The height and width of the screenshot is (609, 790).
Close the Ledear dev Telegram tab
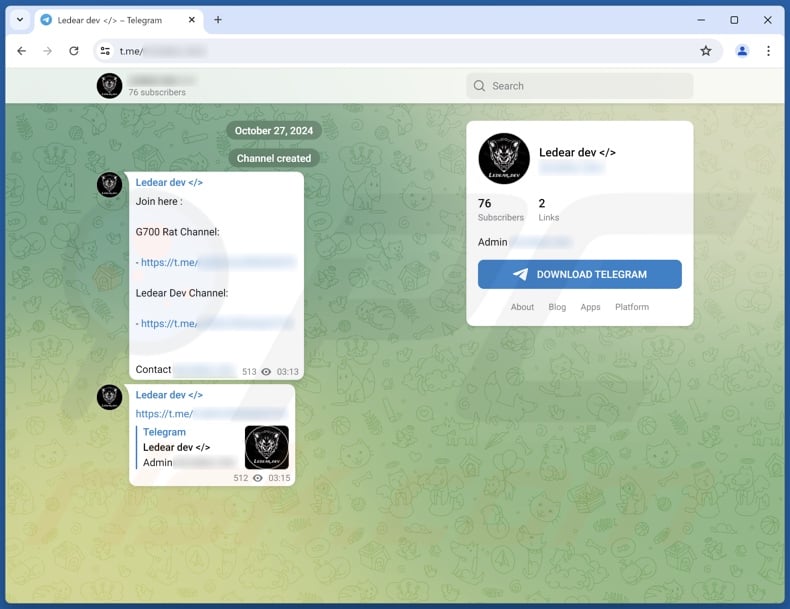191,20
